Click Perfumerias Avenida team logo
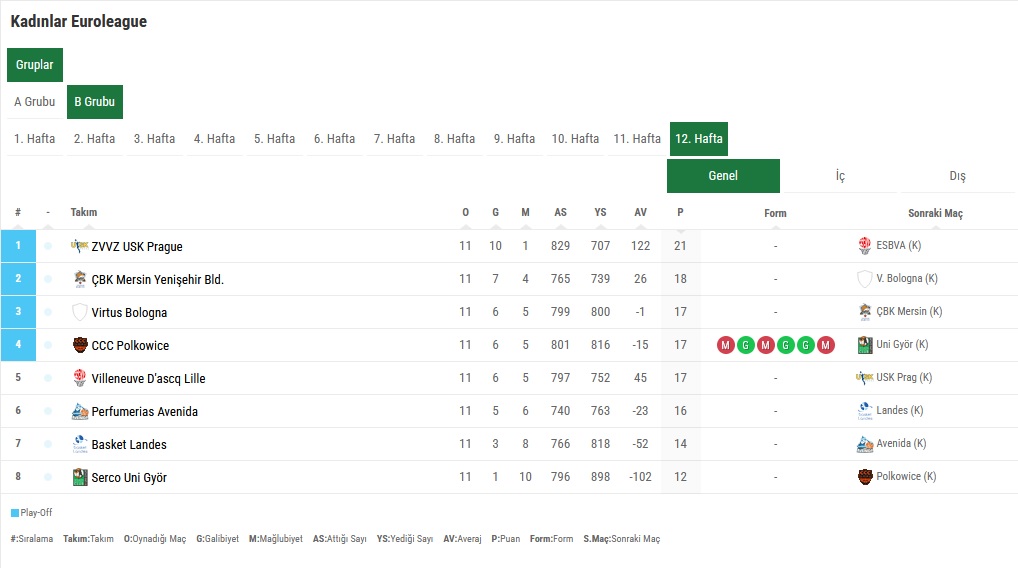Viewport: 1018px width, 568px height. [80, 411]
